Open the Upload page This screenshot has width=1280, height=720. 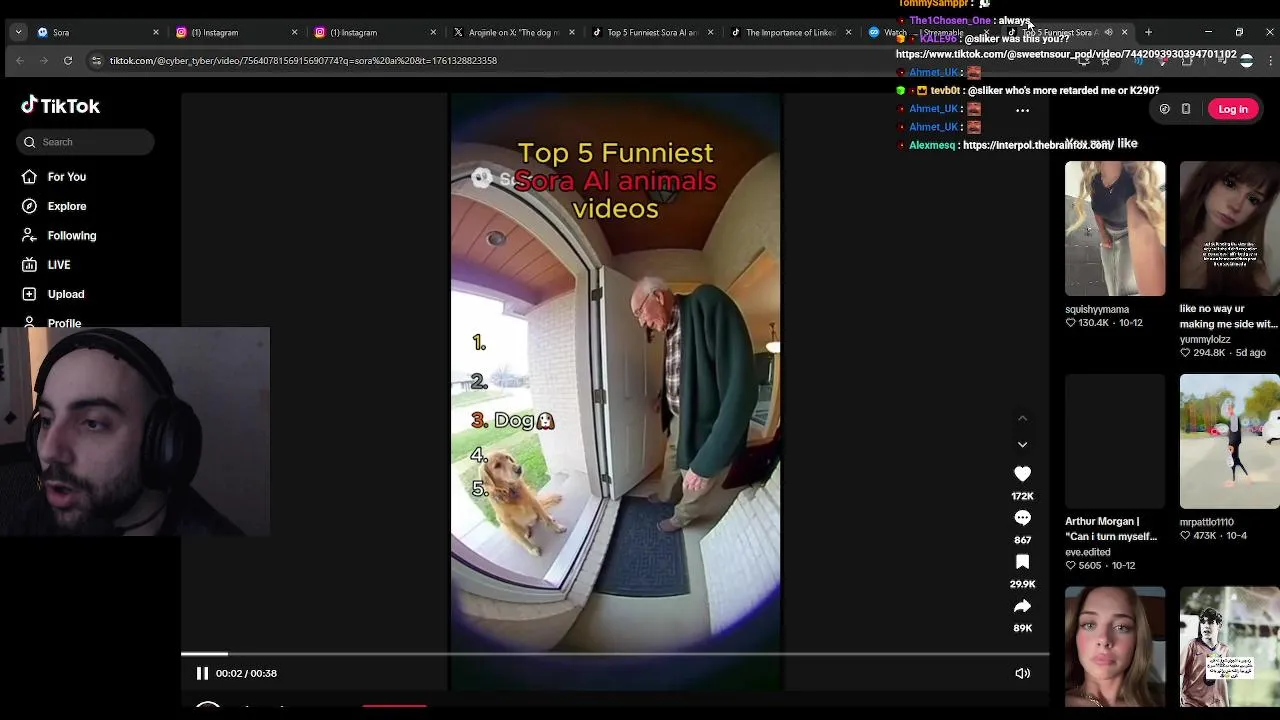pos(66,294)
